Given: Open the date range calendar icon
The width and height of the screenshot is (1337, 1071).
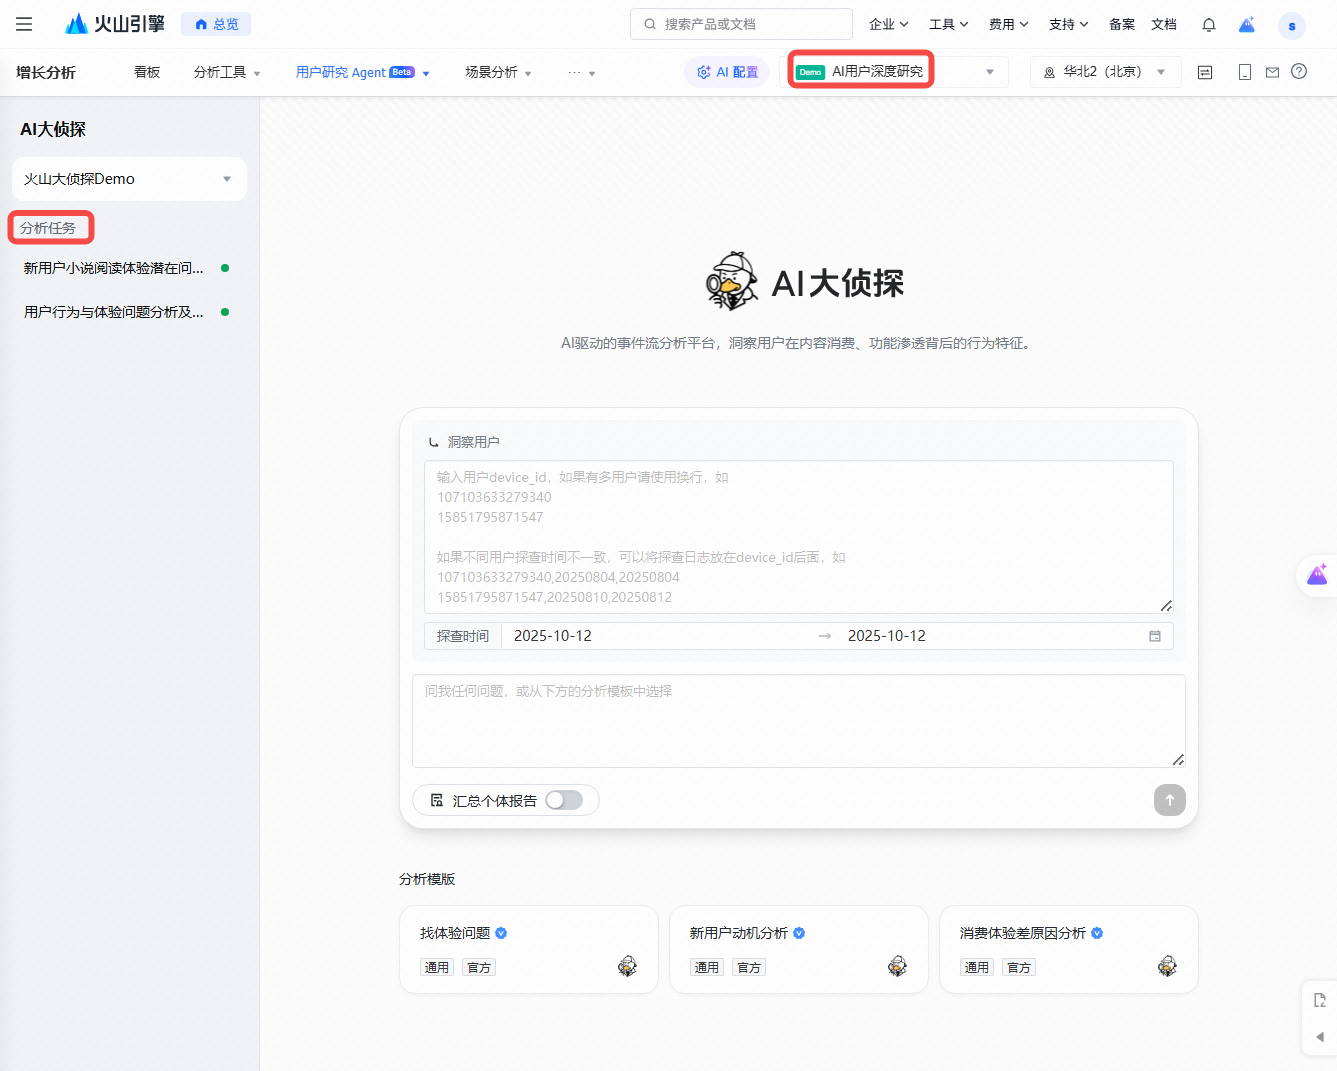Looking at the screenshot, I should tap(1155, 636).
